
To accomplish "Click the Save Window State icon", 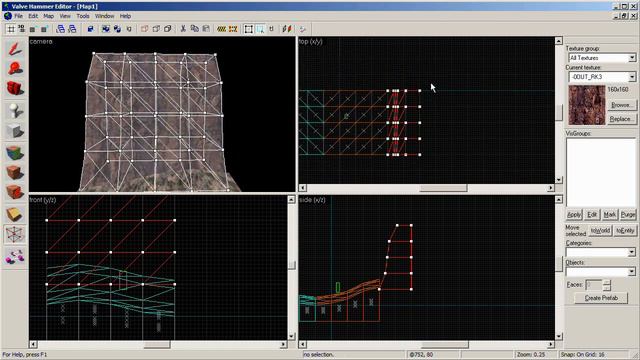I will pos(72,29).
